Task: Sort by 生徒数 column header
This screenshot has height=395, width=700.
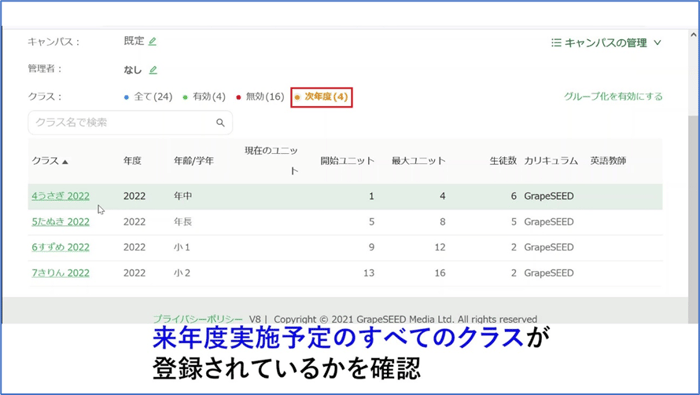Action: 503,161
